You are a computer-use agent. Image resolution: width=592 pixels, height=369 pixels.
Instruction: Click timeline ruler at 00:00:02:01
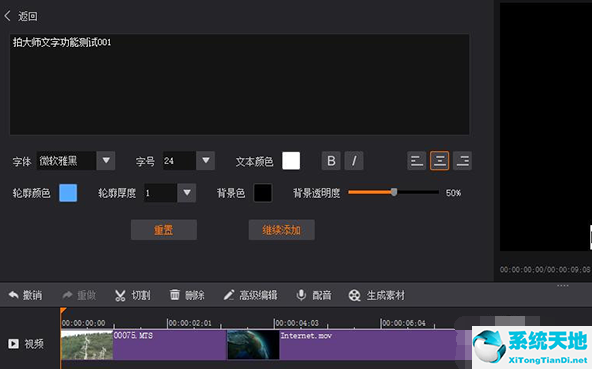pyautogui.click(x=190, y=323)
